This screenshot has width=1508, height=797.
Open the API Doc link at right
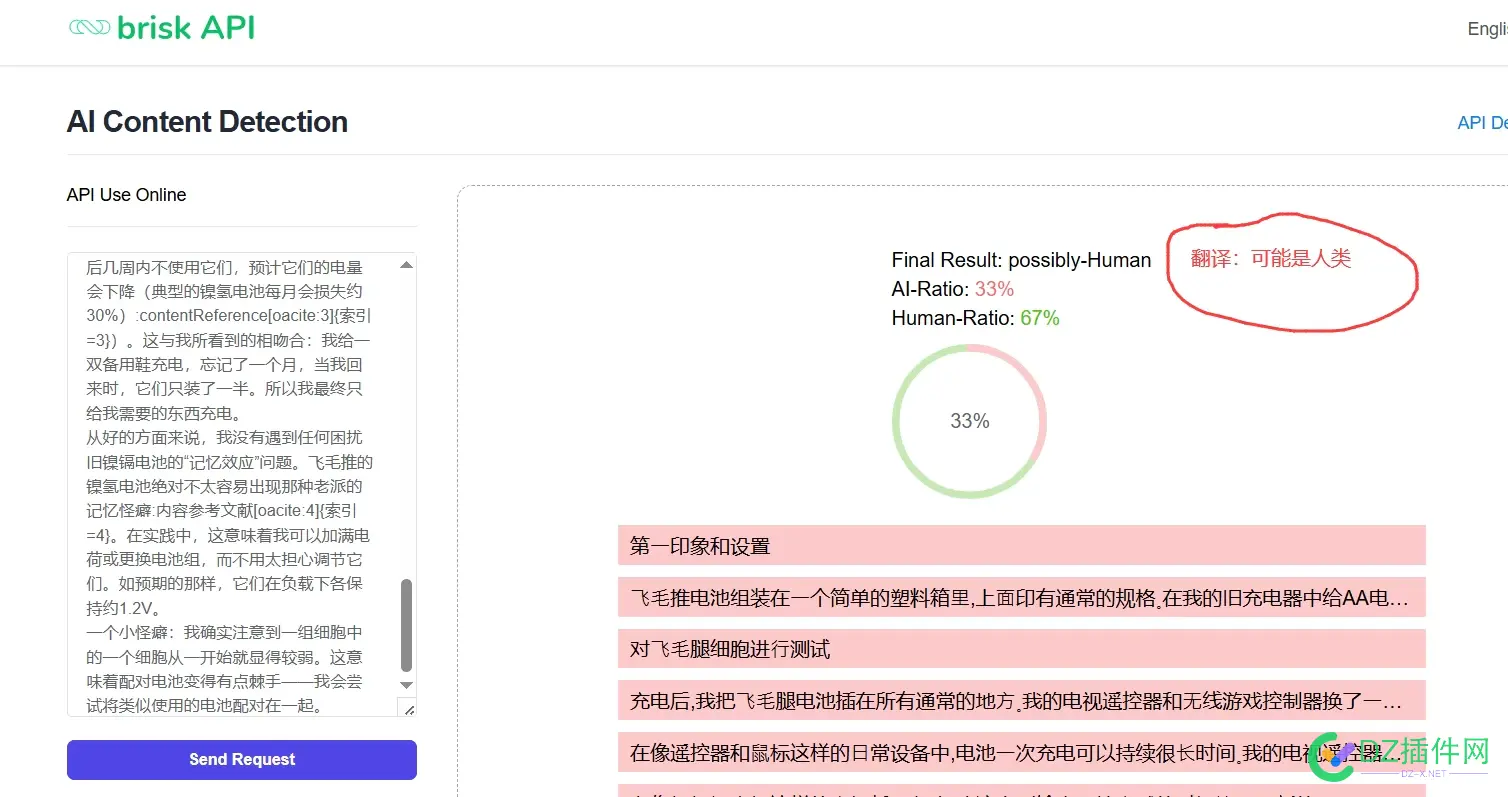(1481, 123)
